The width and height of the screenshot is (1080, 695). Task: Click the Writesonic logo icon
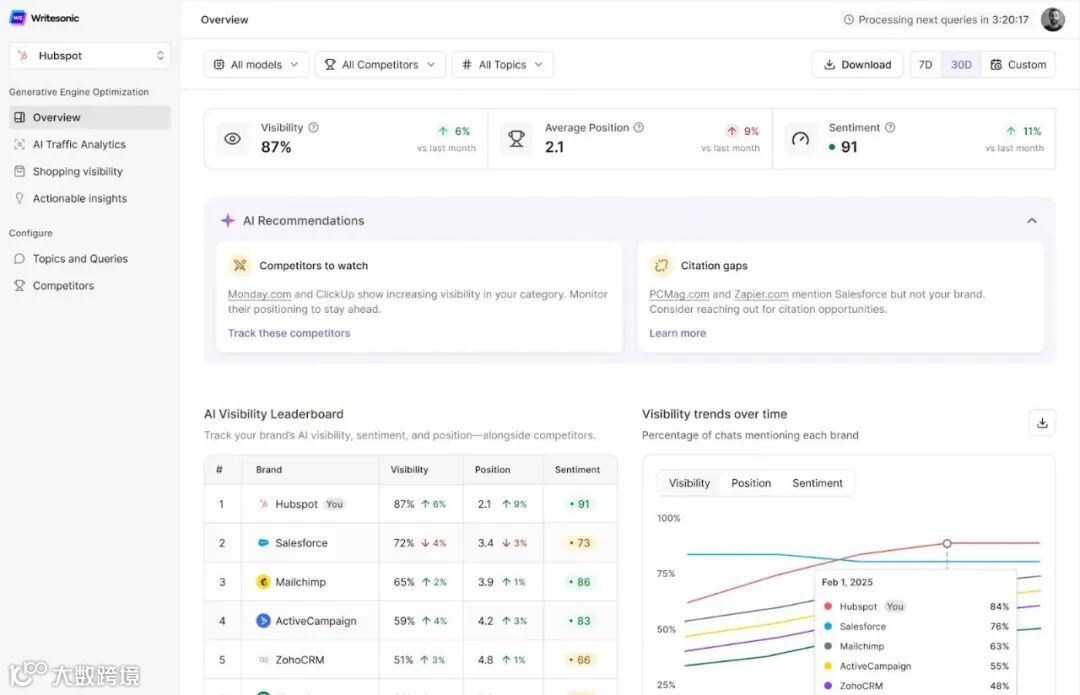17,18
